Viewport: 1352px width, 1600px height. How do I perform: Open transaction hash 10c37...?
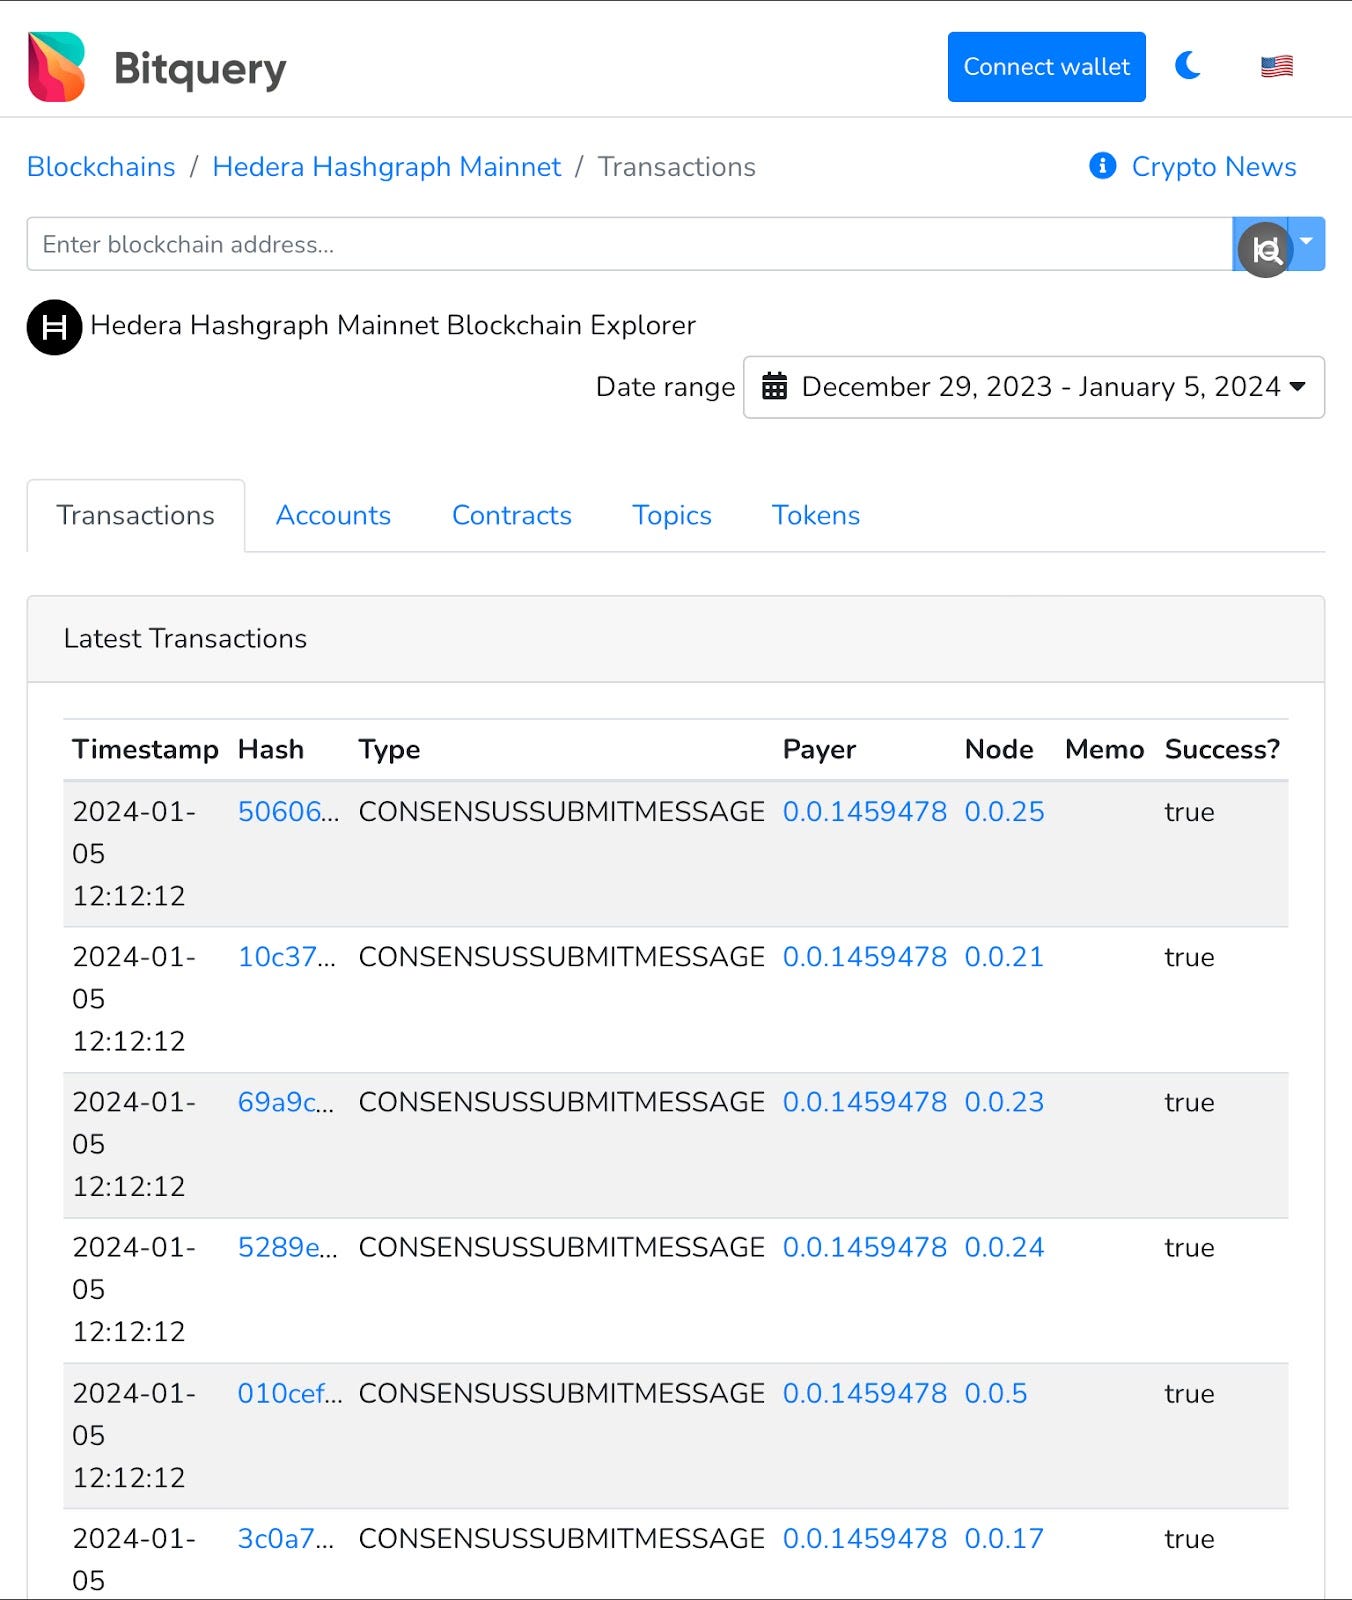pos(286,957)
